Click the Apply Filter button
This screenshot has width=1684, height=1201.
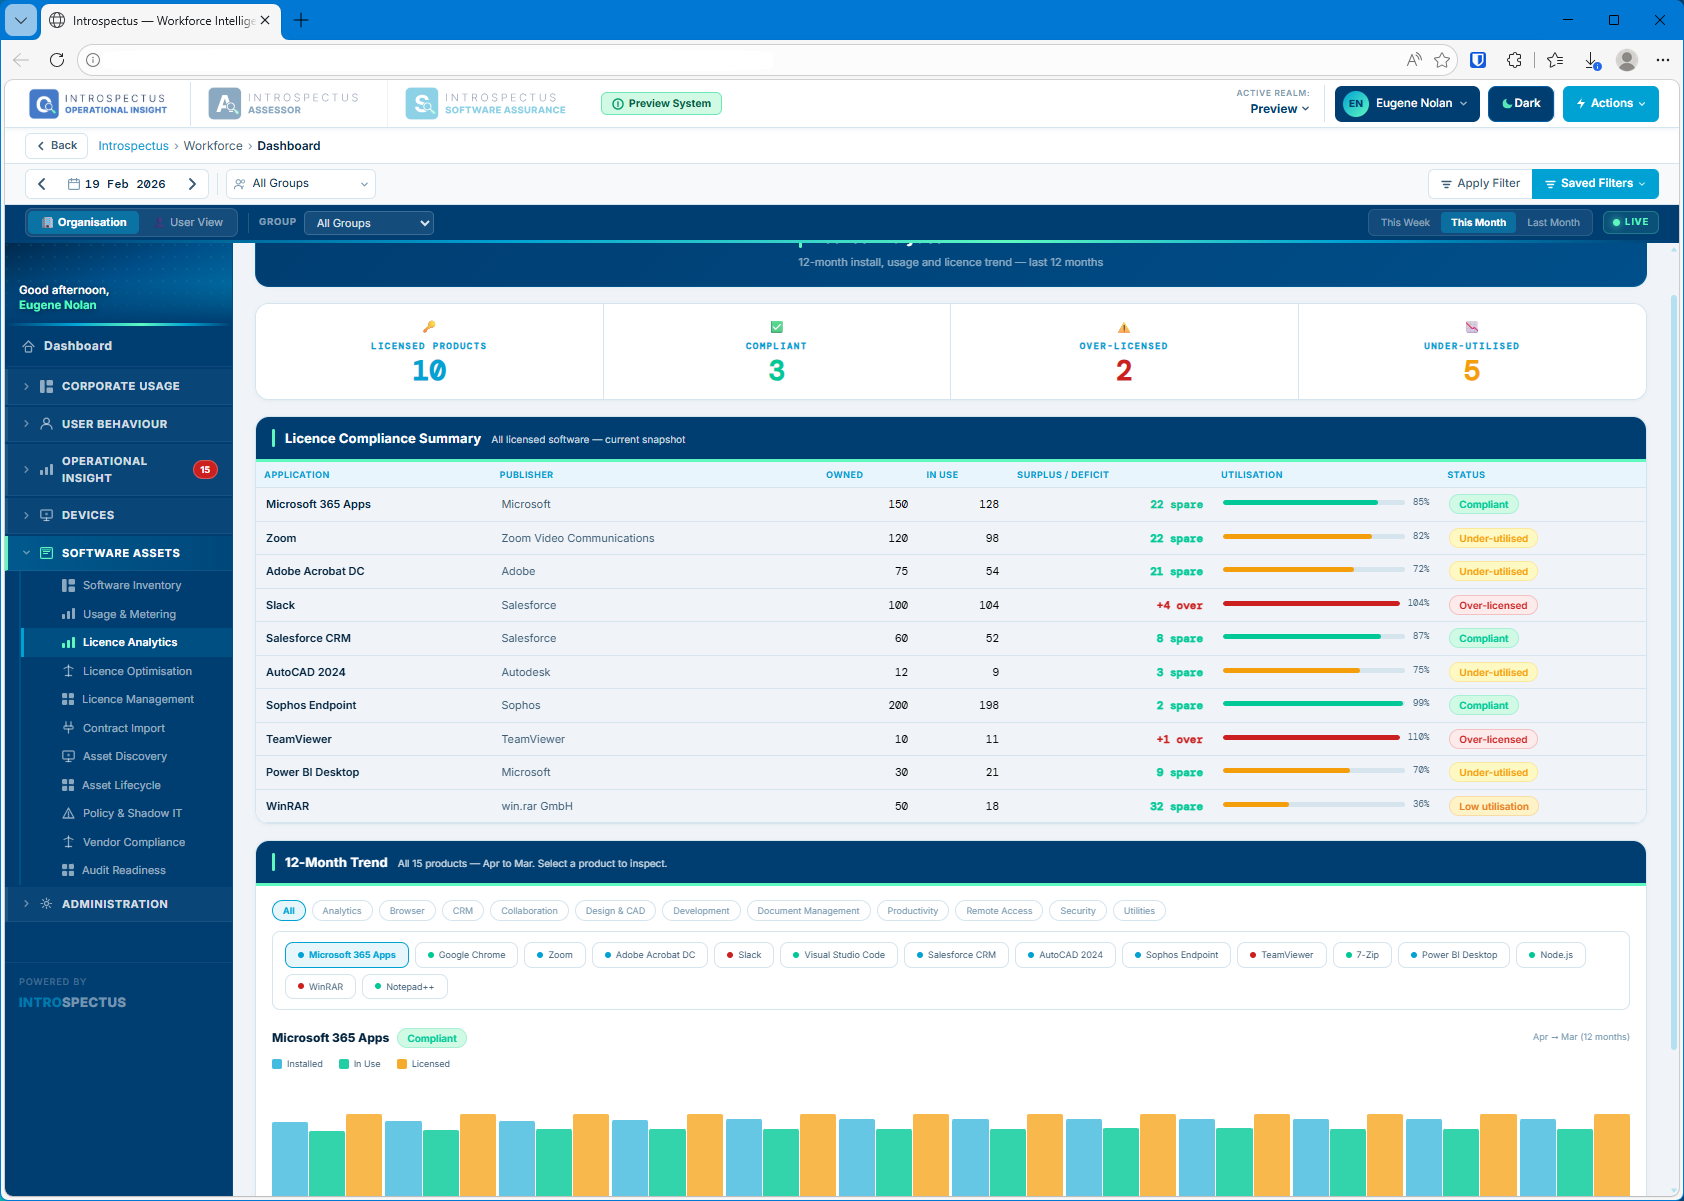click(1479, 184)
